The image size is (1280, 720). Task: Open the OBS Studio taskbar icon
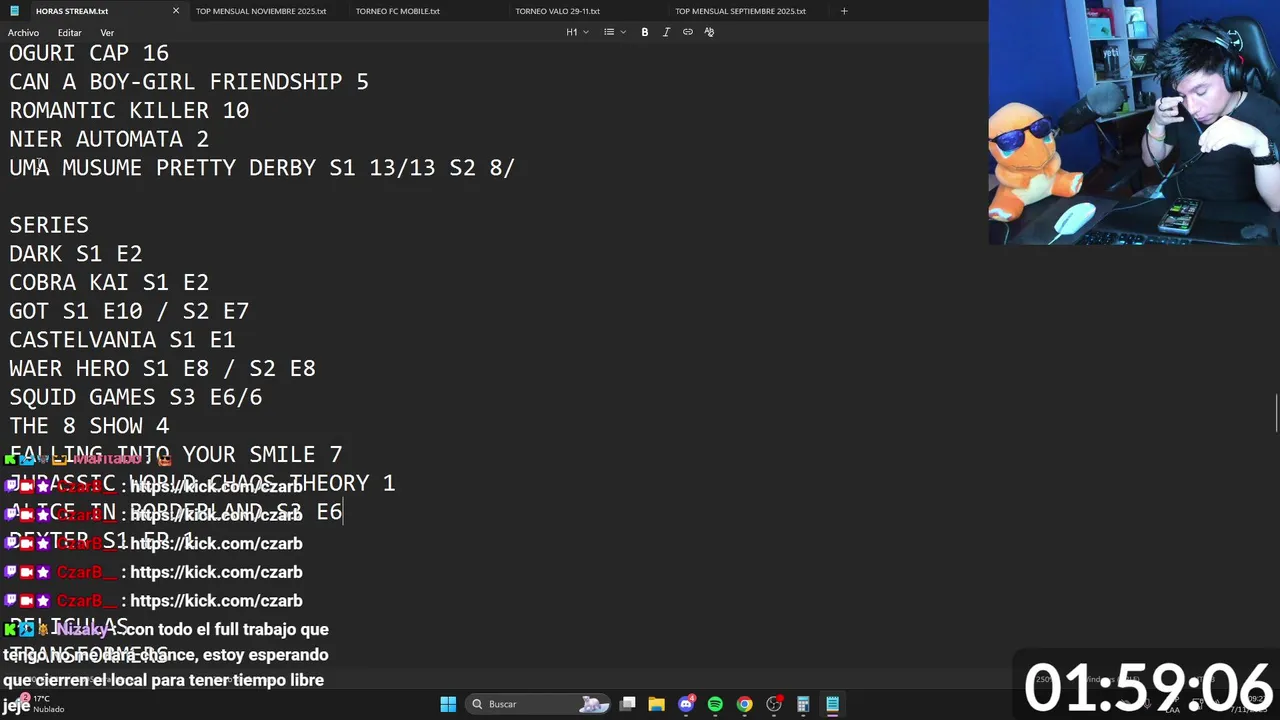pos(774,704)
